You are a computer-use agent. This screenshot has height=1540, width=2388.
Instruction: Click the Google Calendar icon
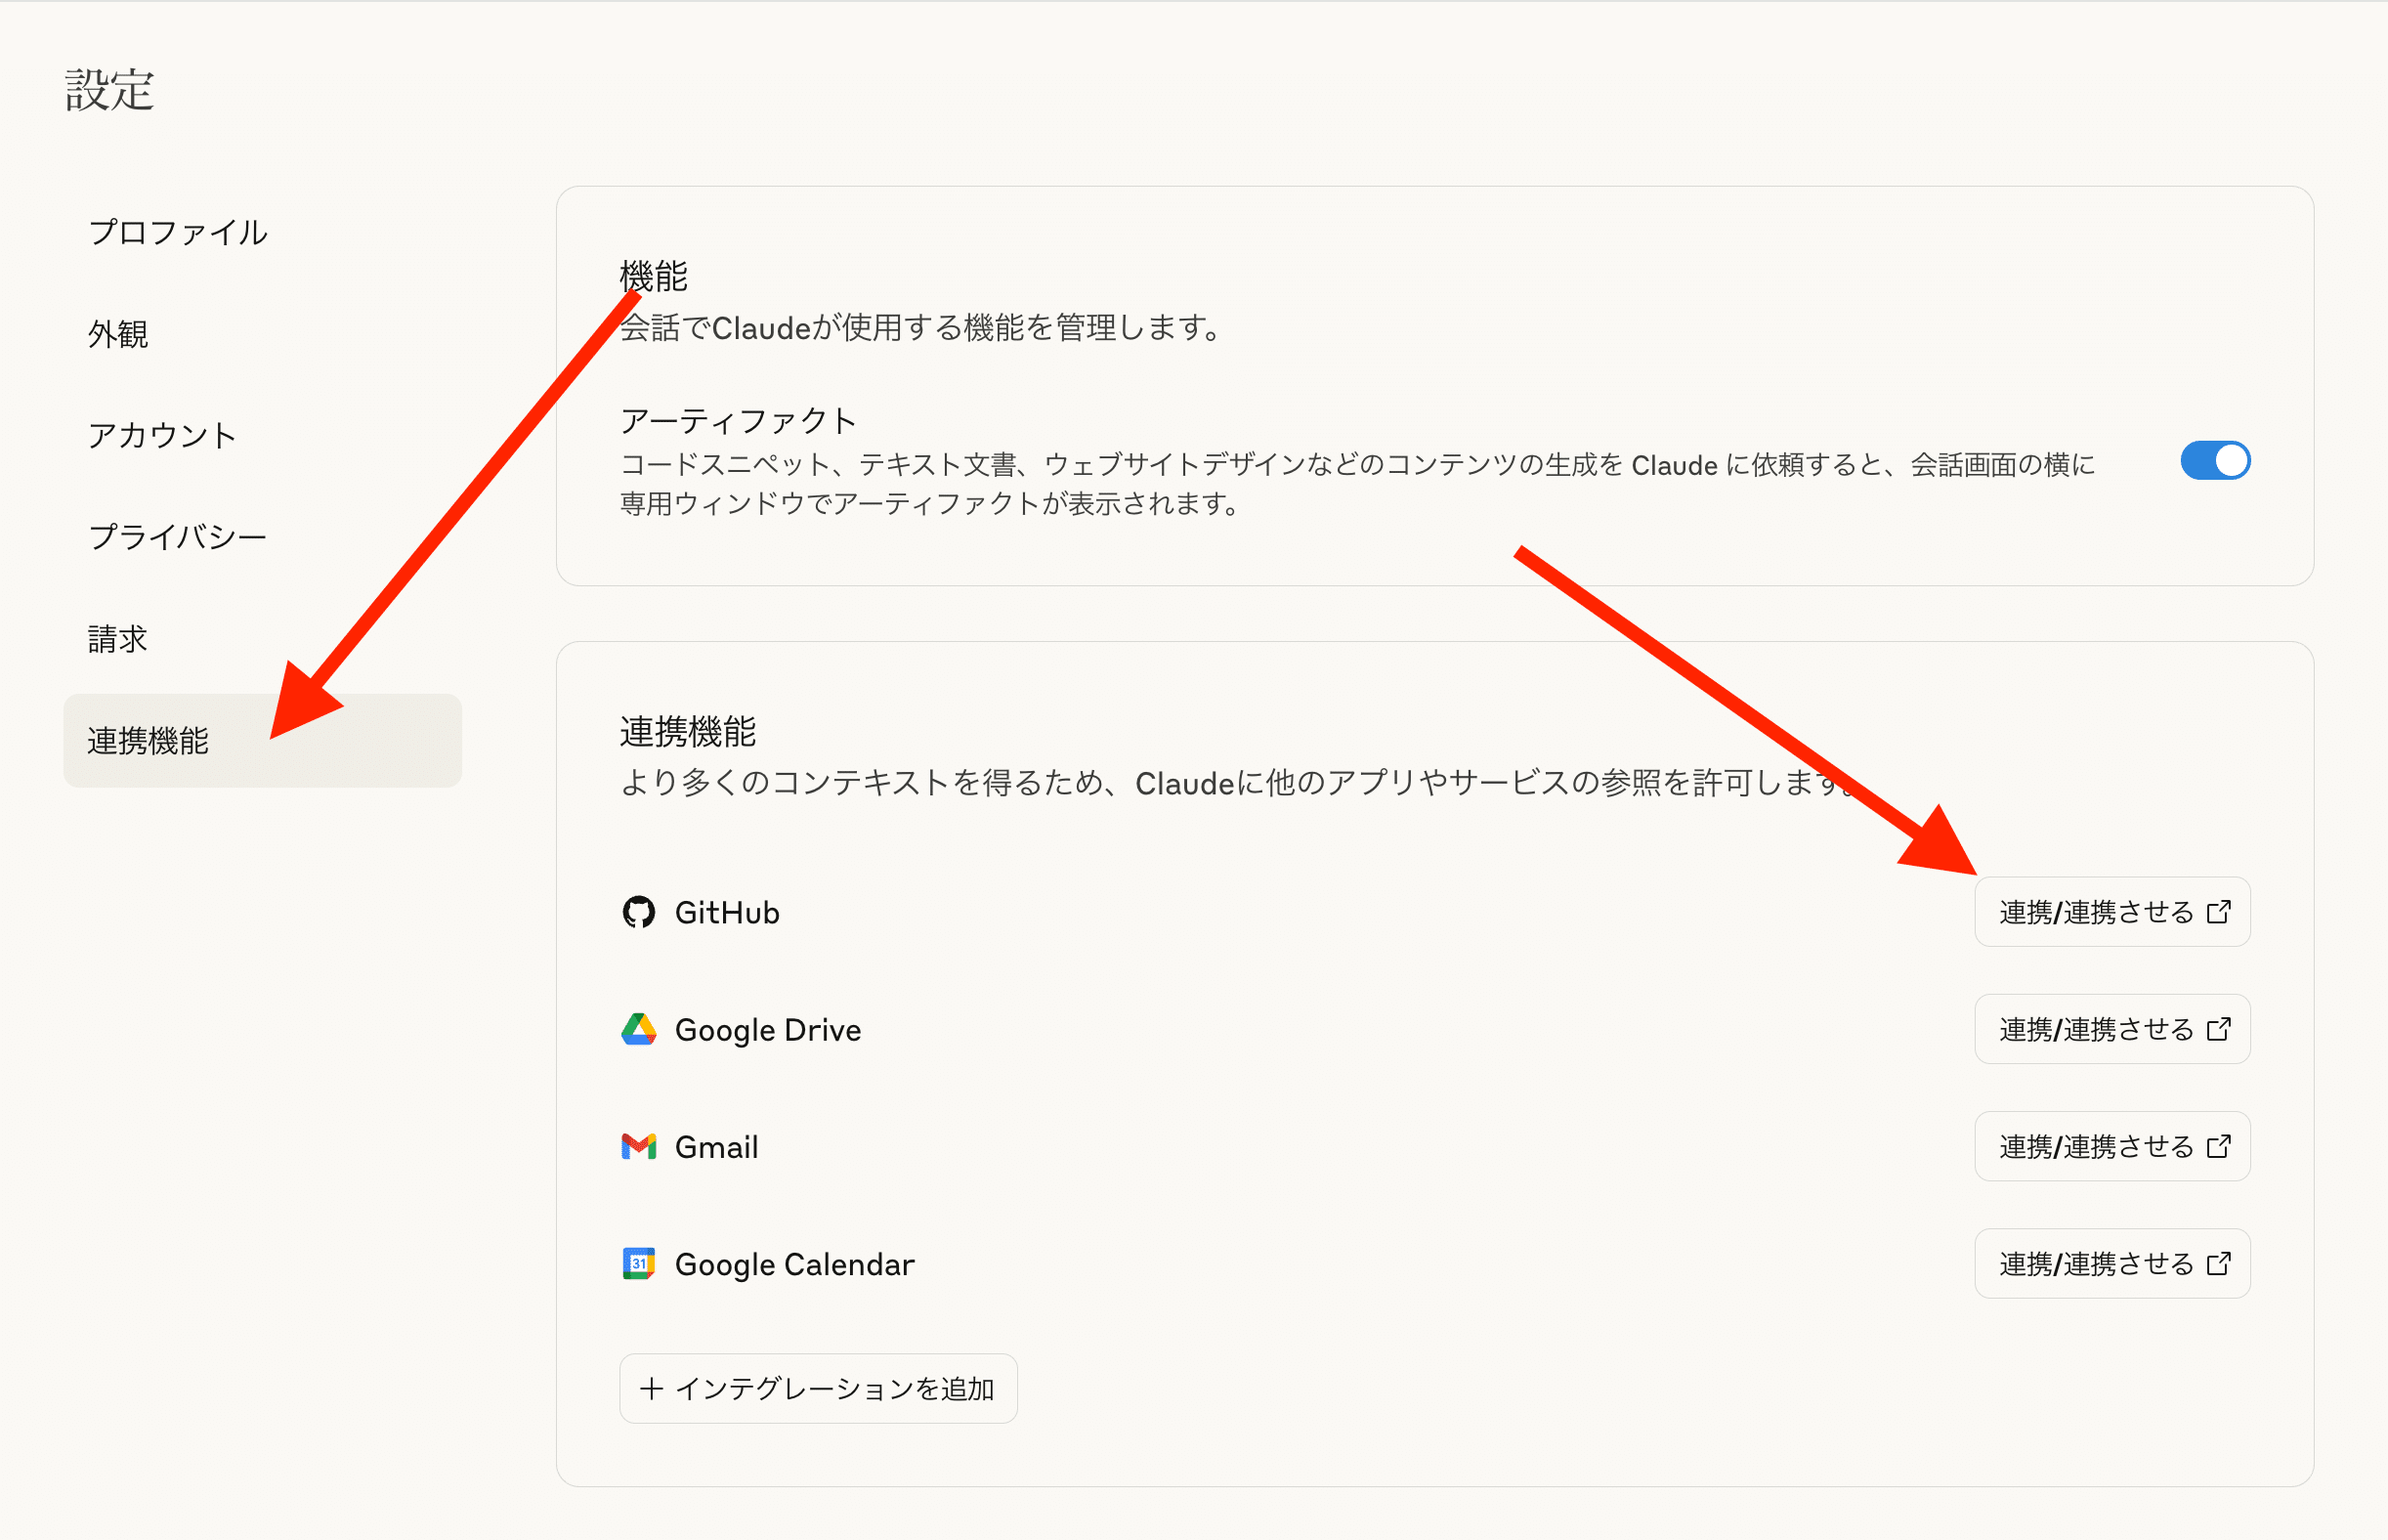point(638,1264)
